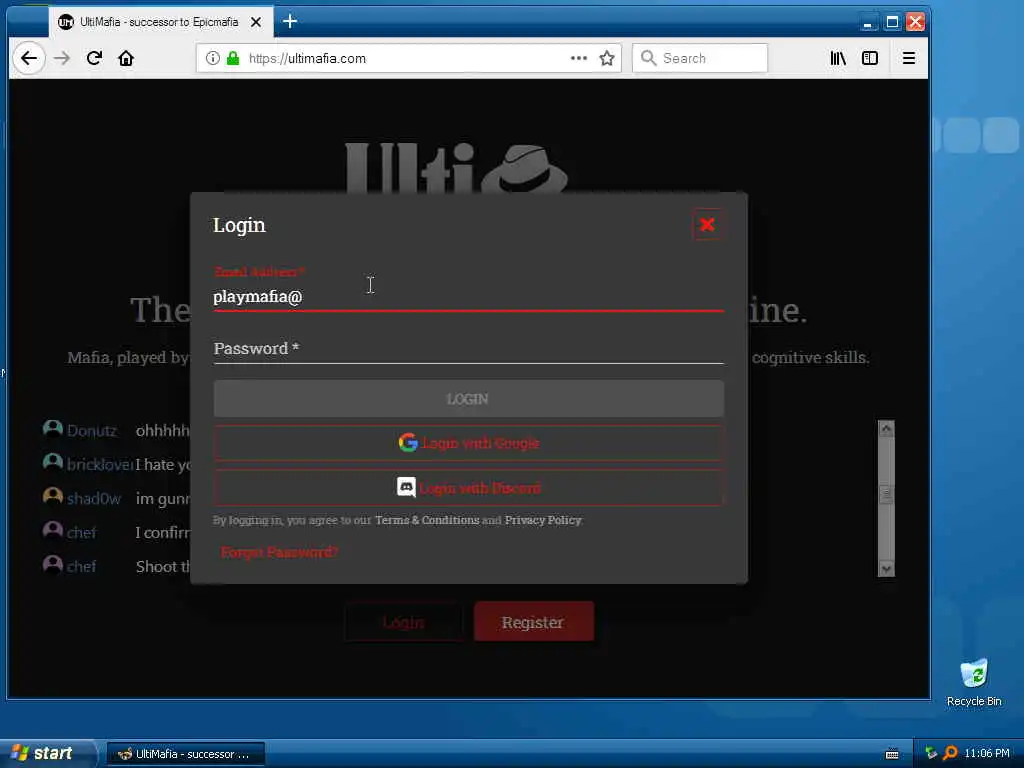Reload the page with the refresh icon
The width and height of the screenshot is (1024, 768).
pyautogui.click(x=94, y=59)
